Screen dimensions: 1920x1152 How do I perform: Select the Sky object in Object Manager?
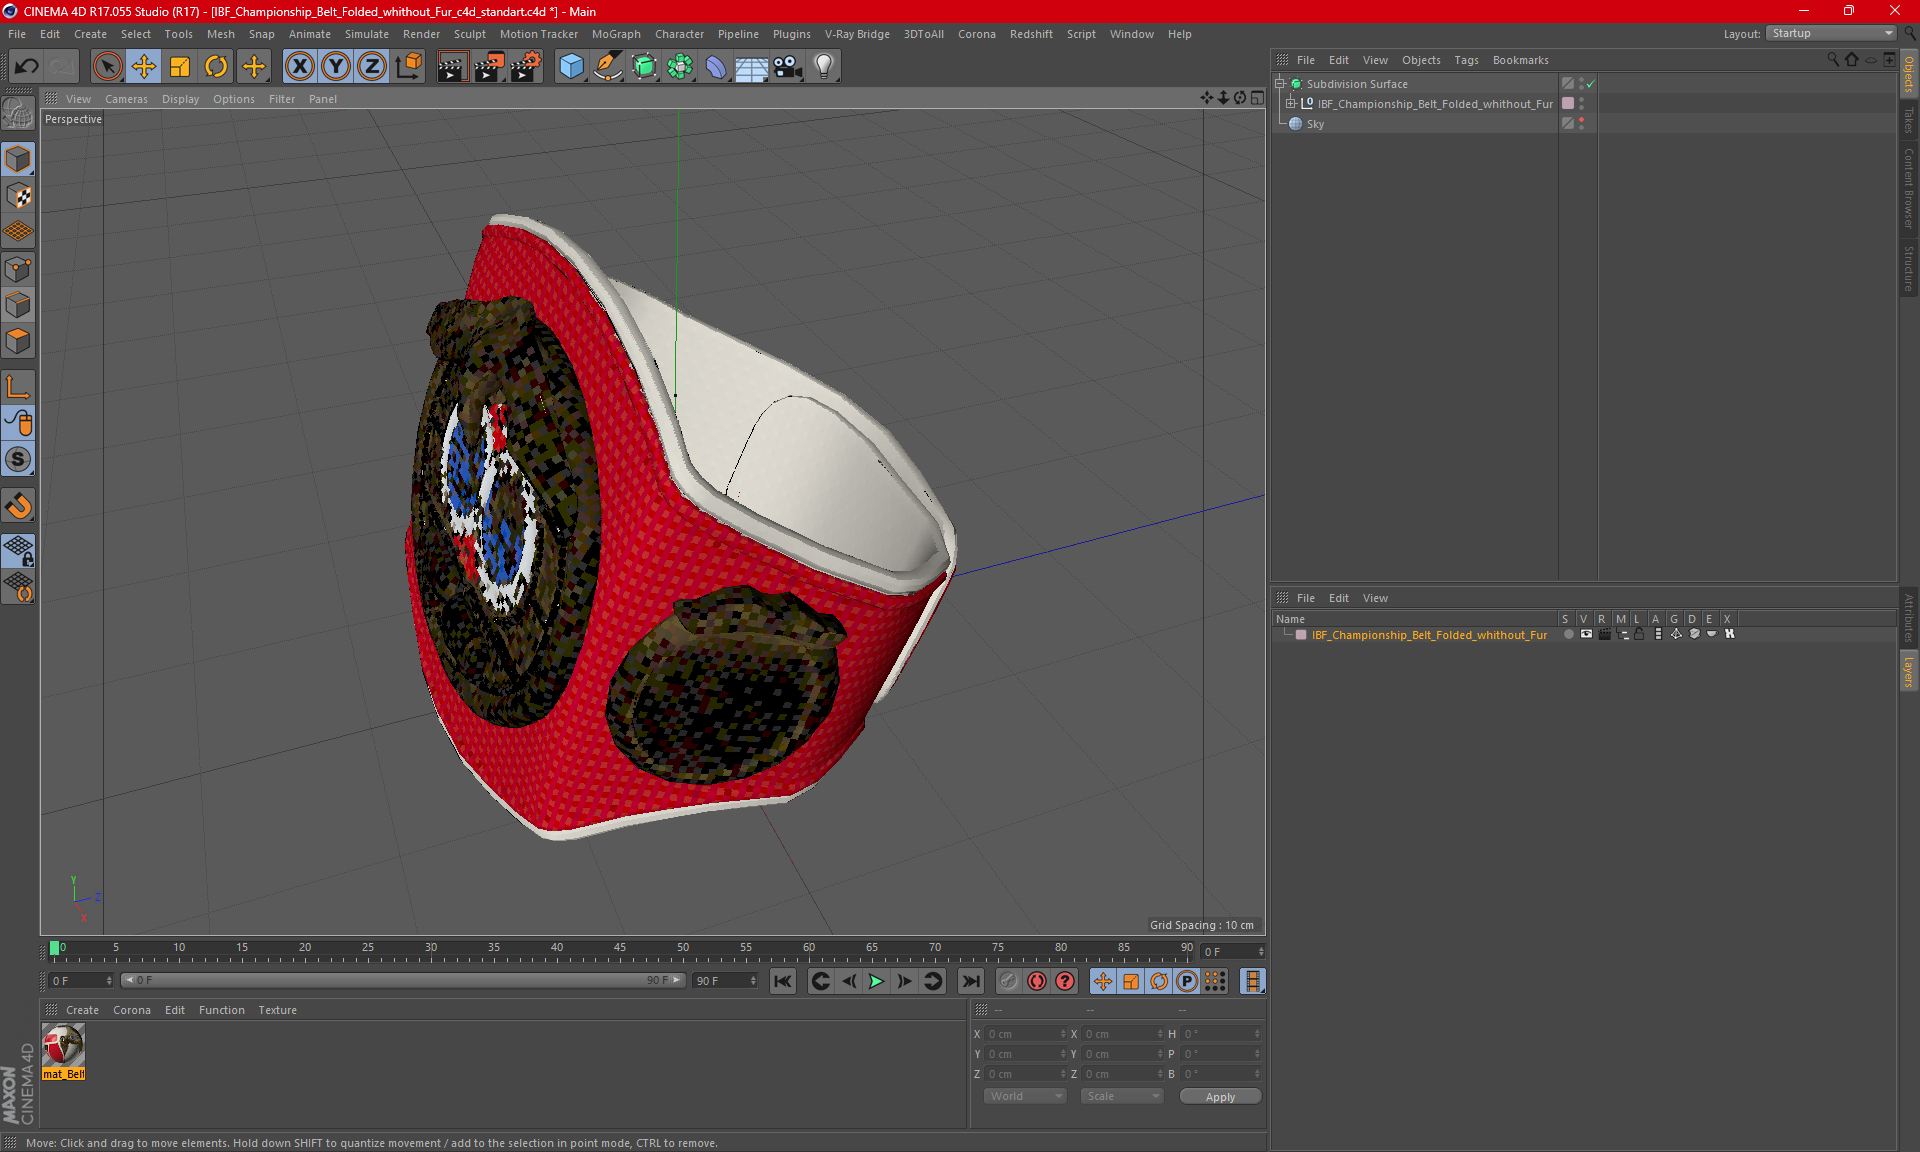[1315, 124]
